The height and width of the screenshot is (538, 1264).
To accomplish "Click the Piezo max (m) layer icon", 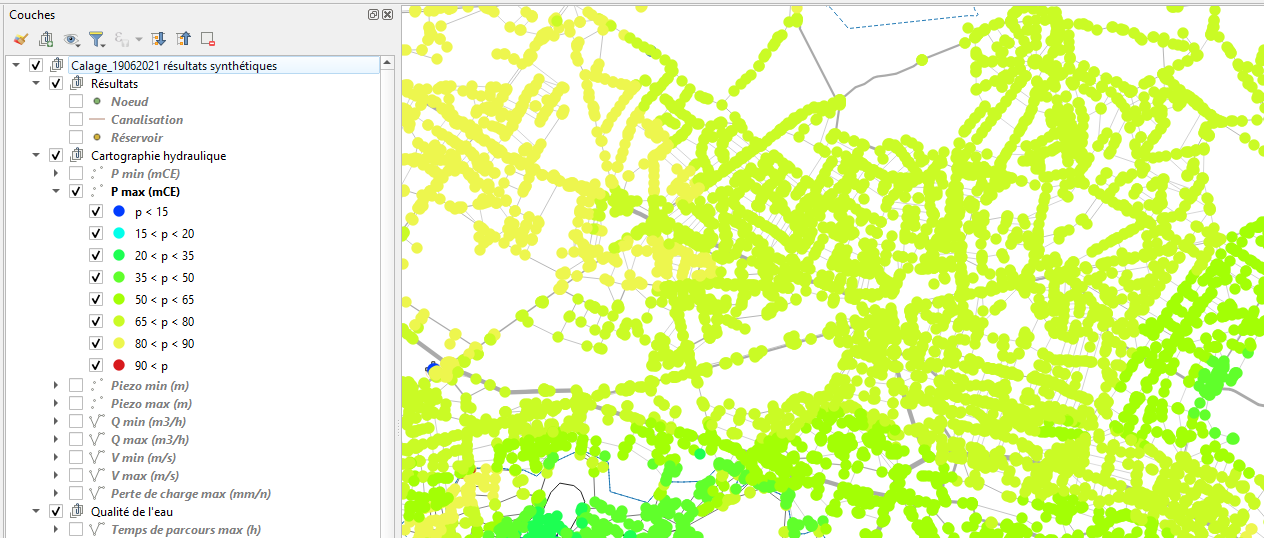I will 97,404.
